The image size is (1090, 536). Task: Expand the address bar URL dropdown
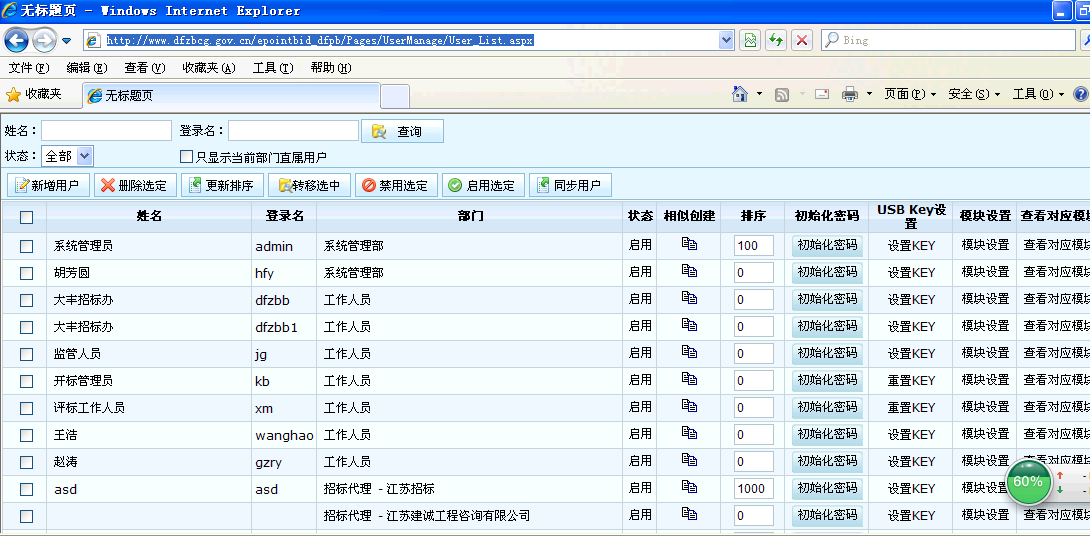coord(726,40)
